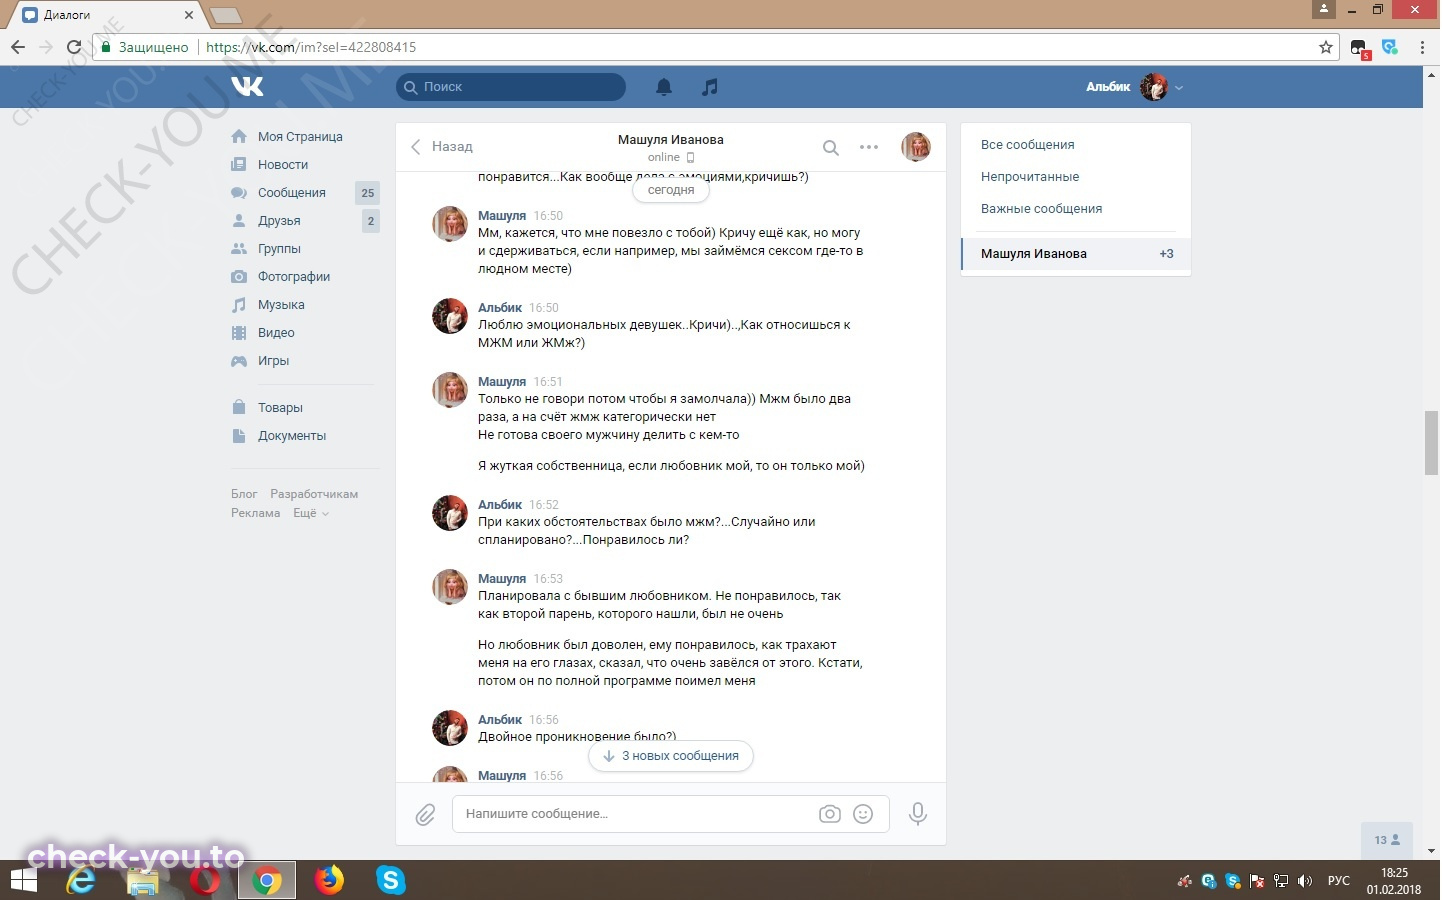The width and height of the screenshot is (1442, 900).
Task: Click the browser address bar URL
Action: coord(311,47)
